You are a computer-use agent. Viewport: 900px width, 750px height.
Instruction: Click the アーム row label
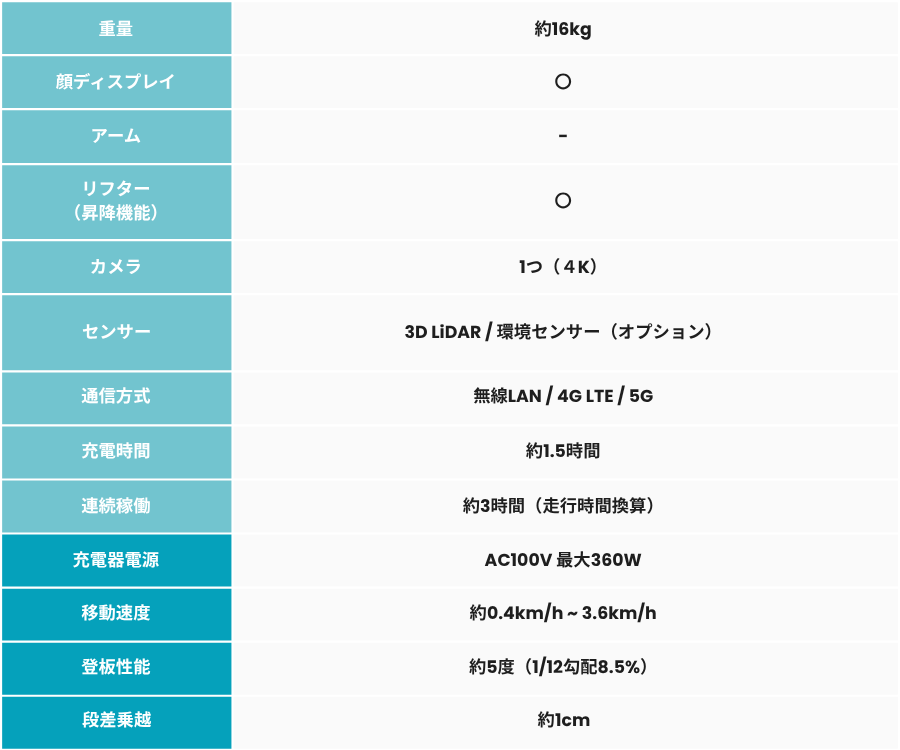[116, 136]
